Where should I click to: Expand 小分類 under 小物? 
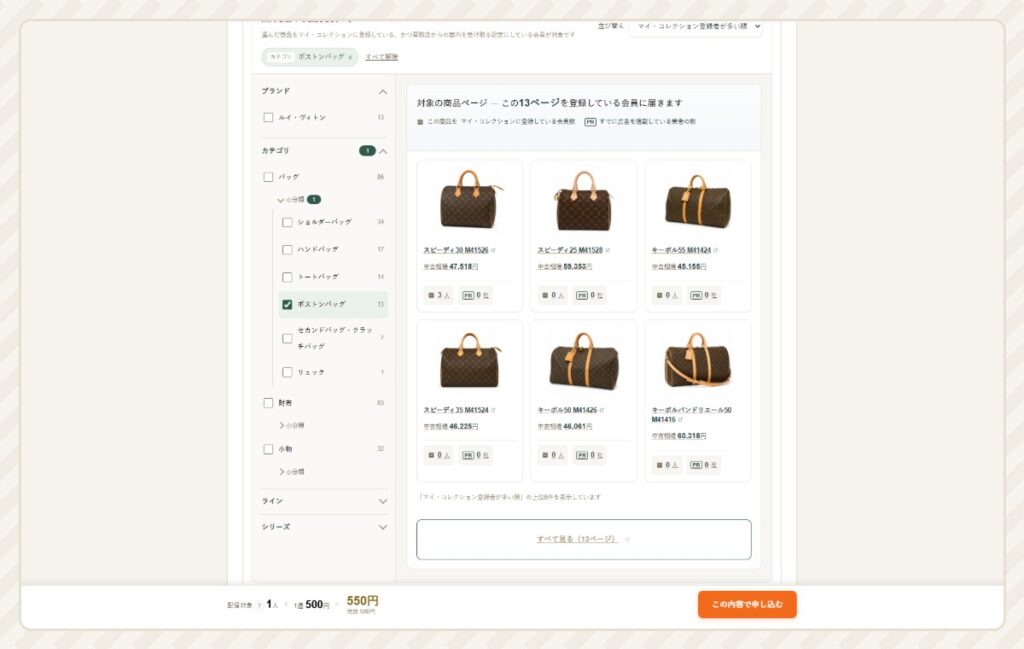292,471
